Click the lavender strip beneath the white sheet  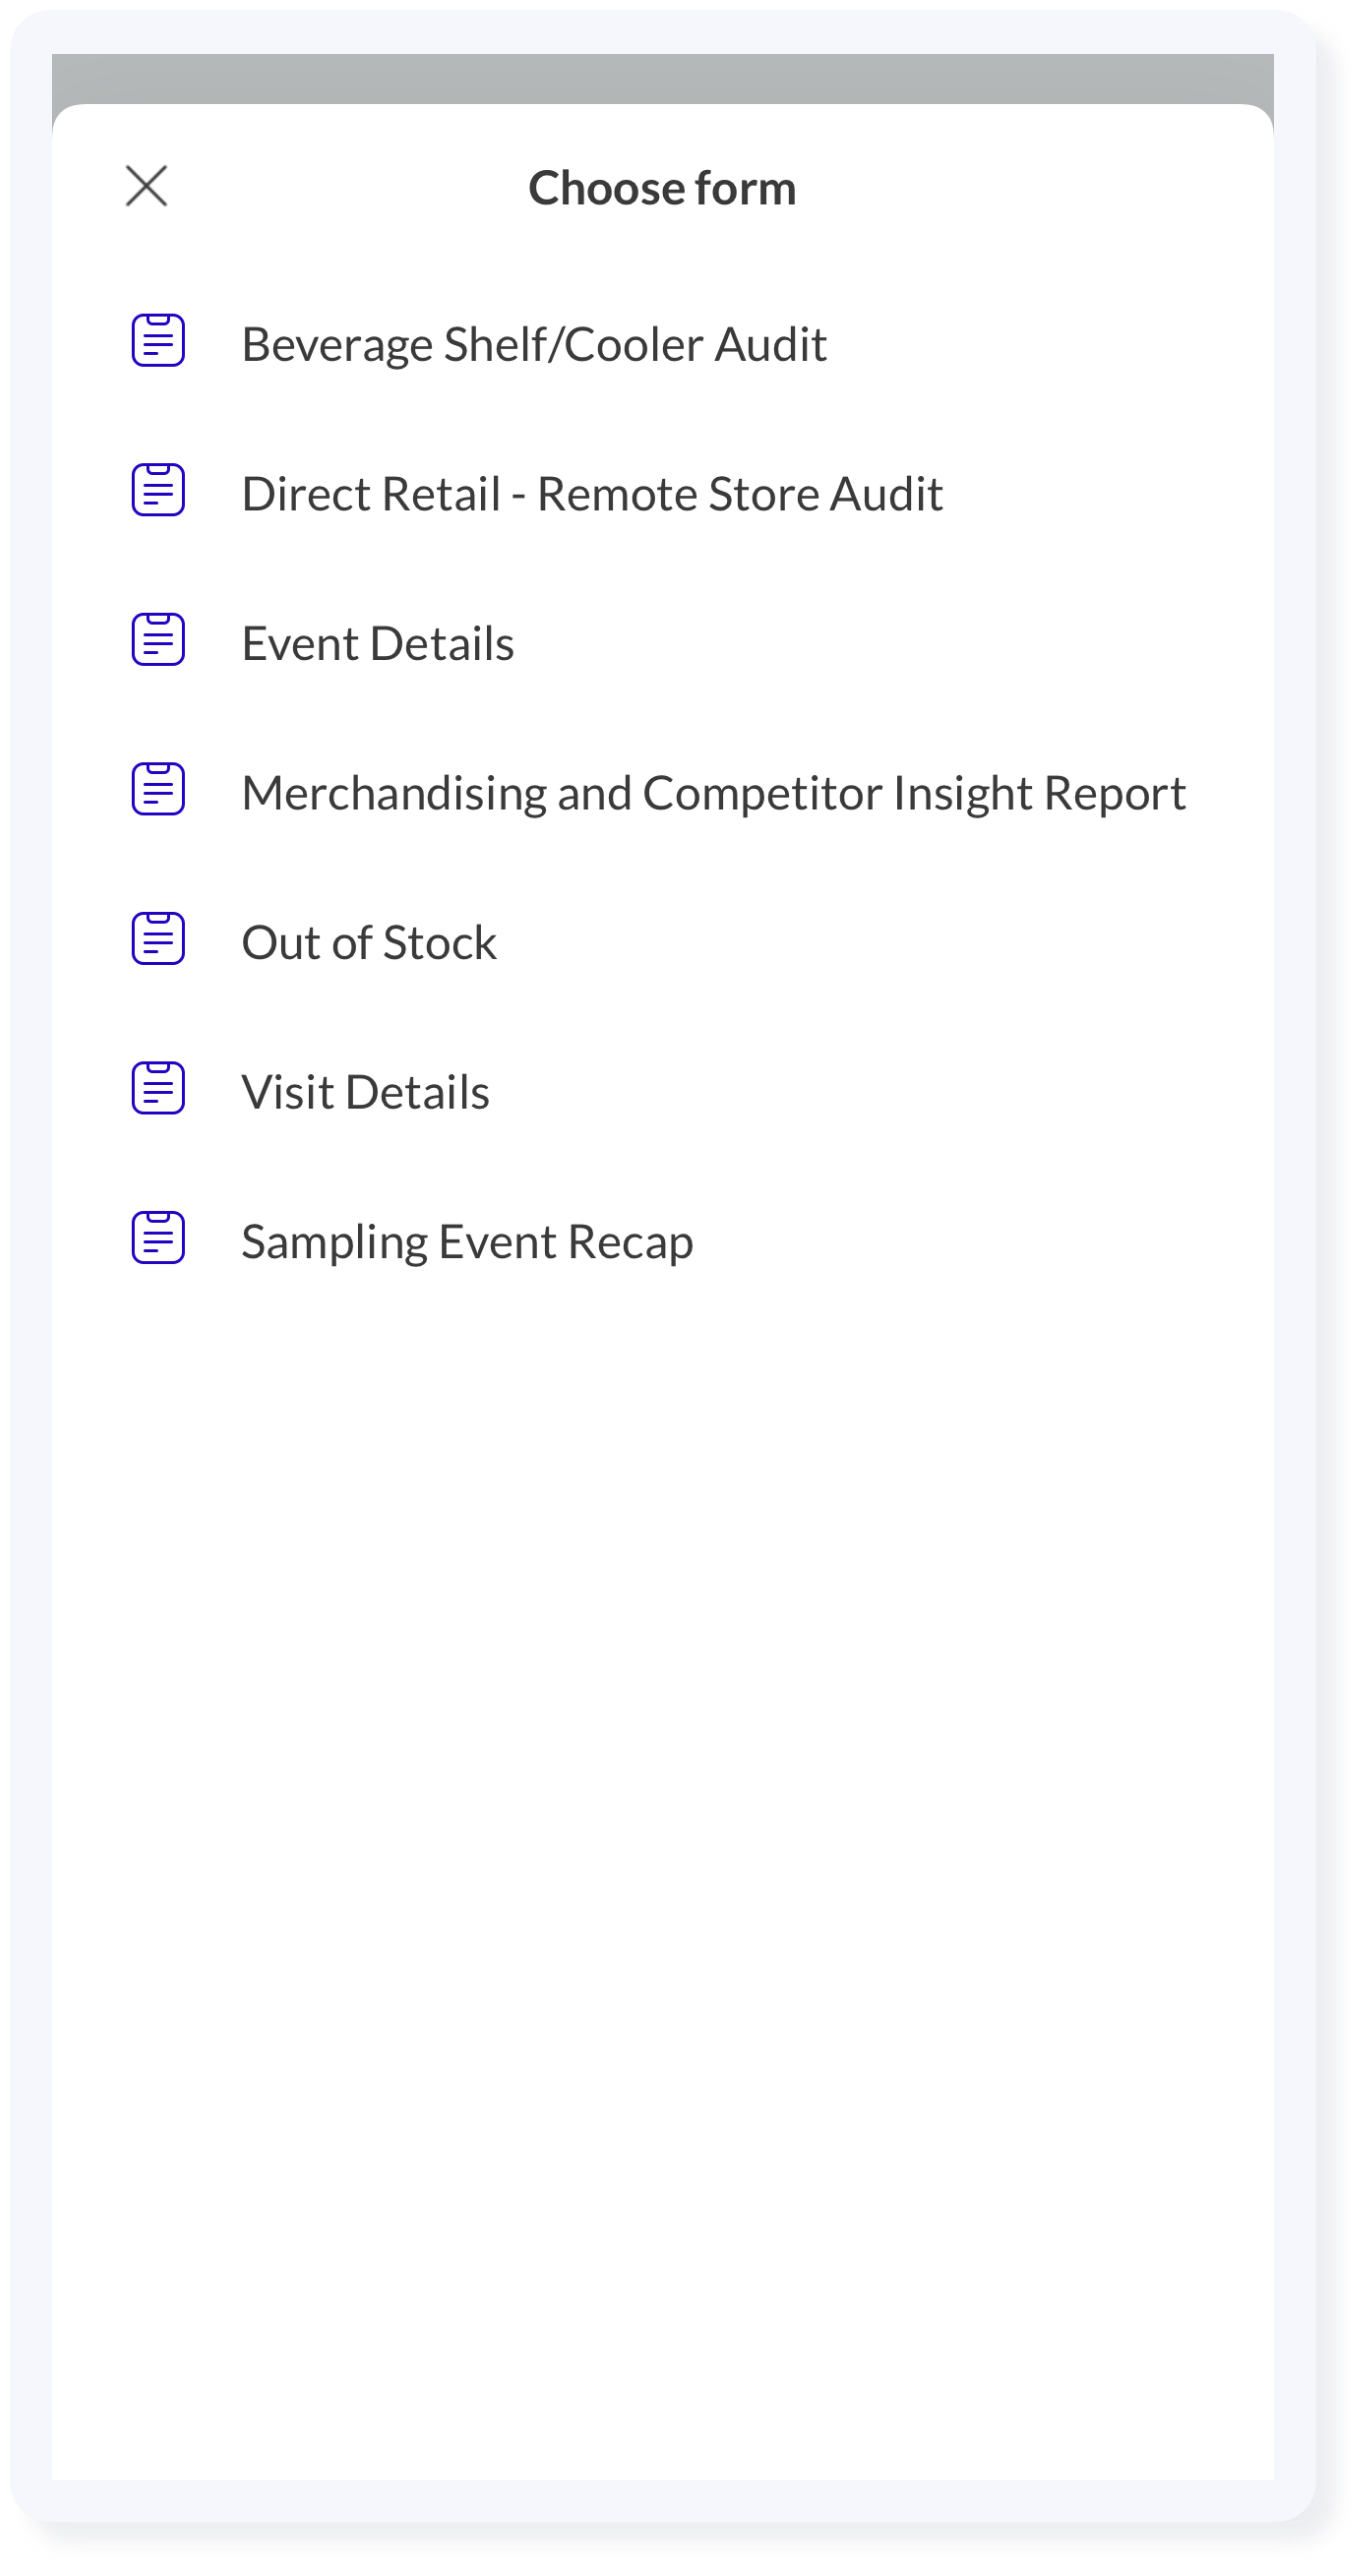click(x=664, y=2500)
